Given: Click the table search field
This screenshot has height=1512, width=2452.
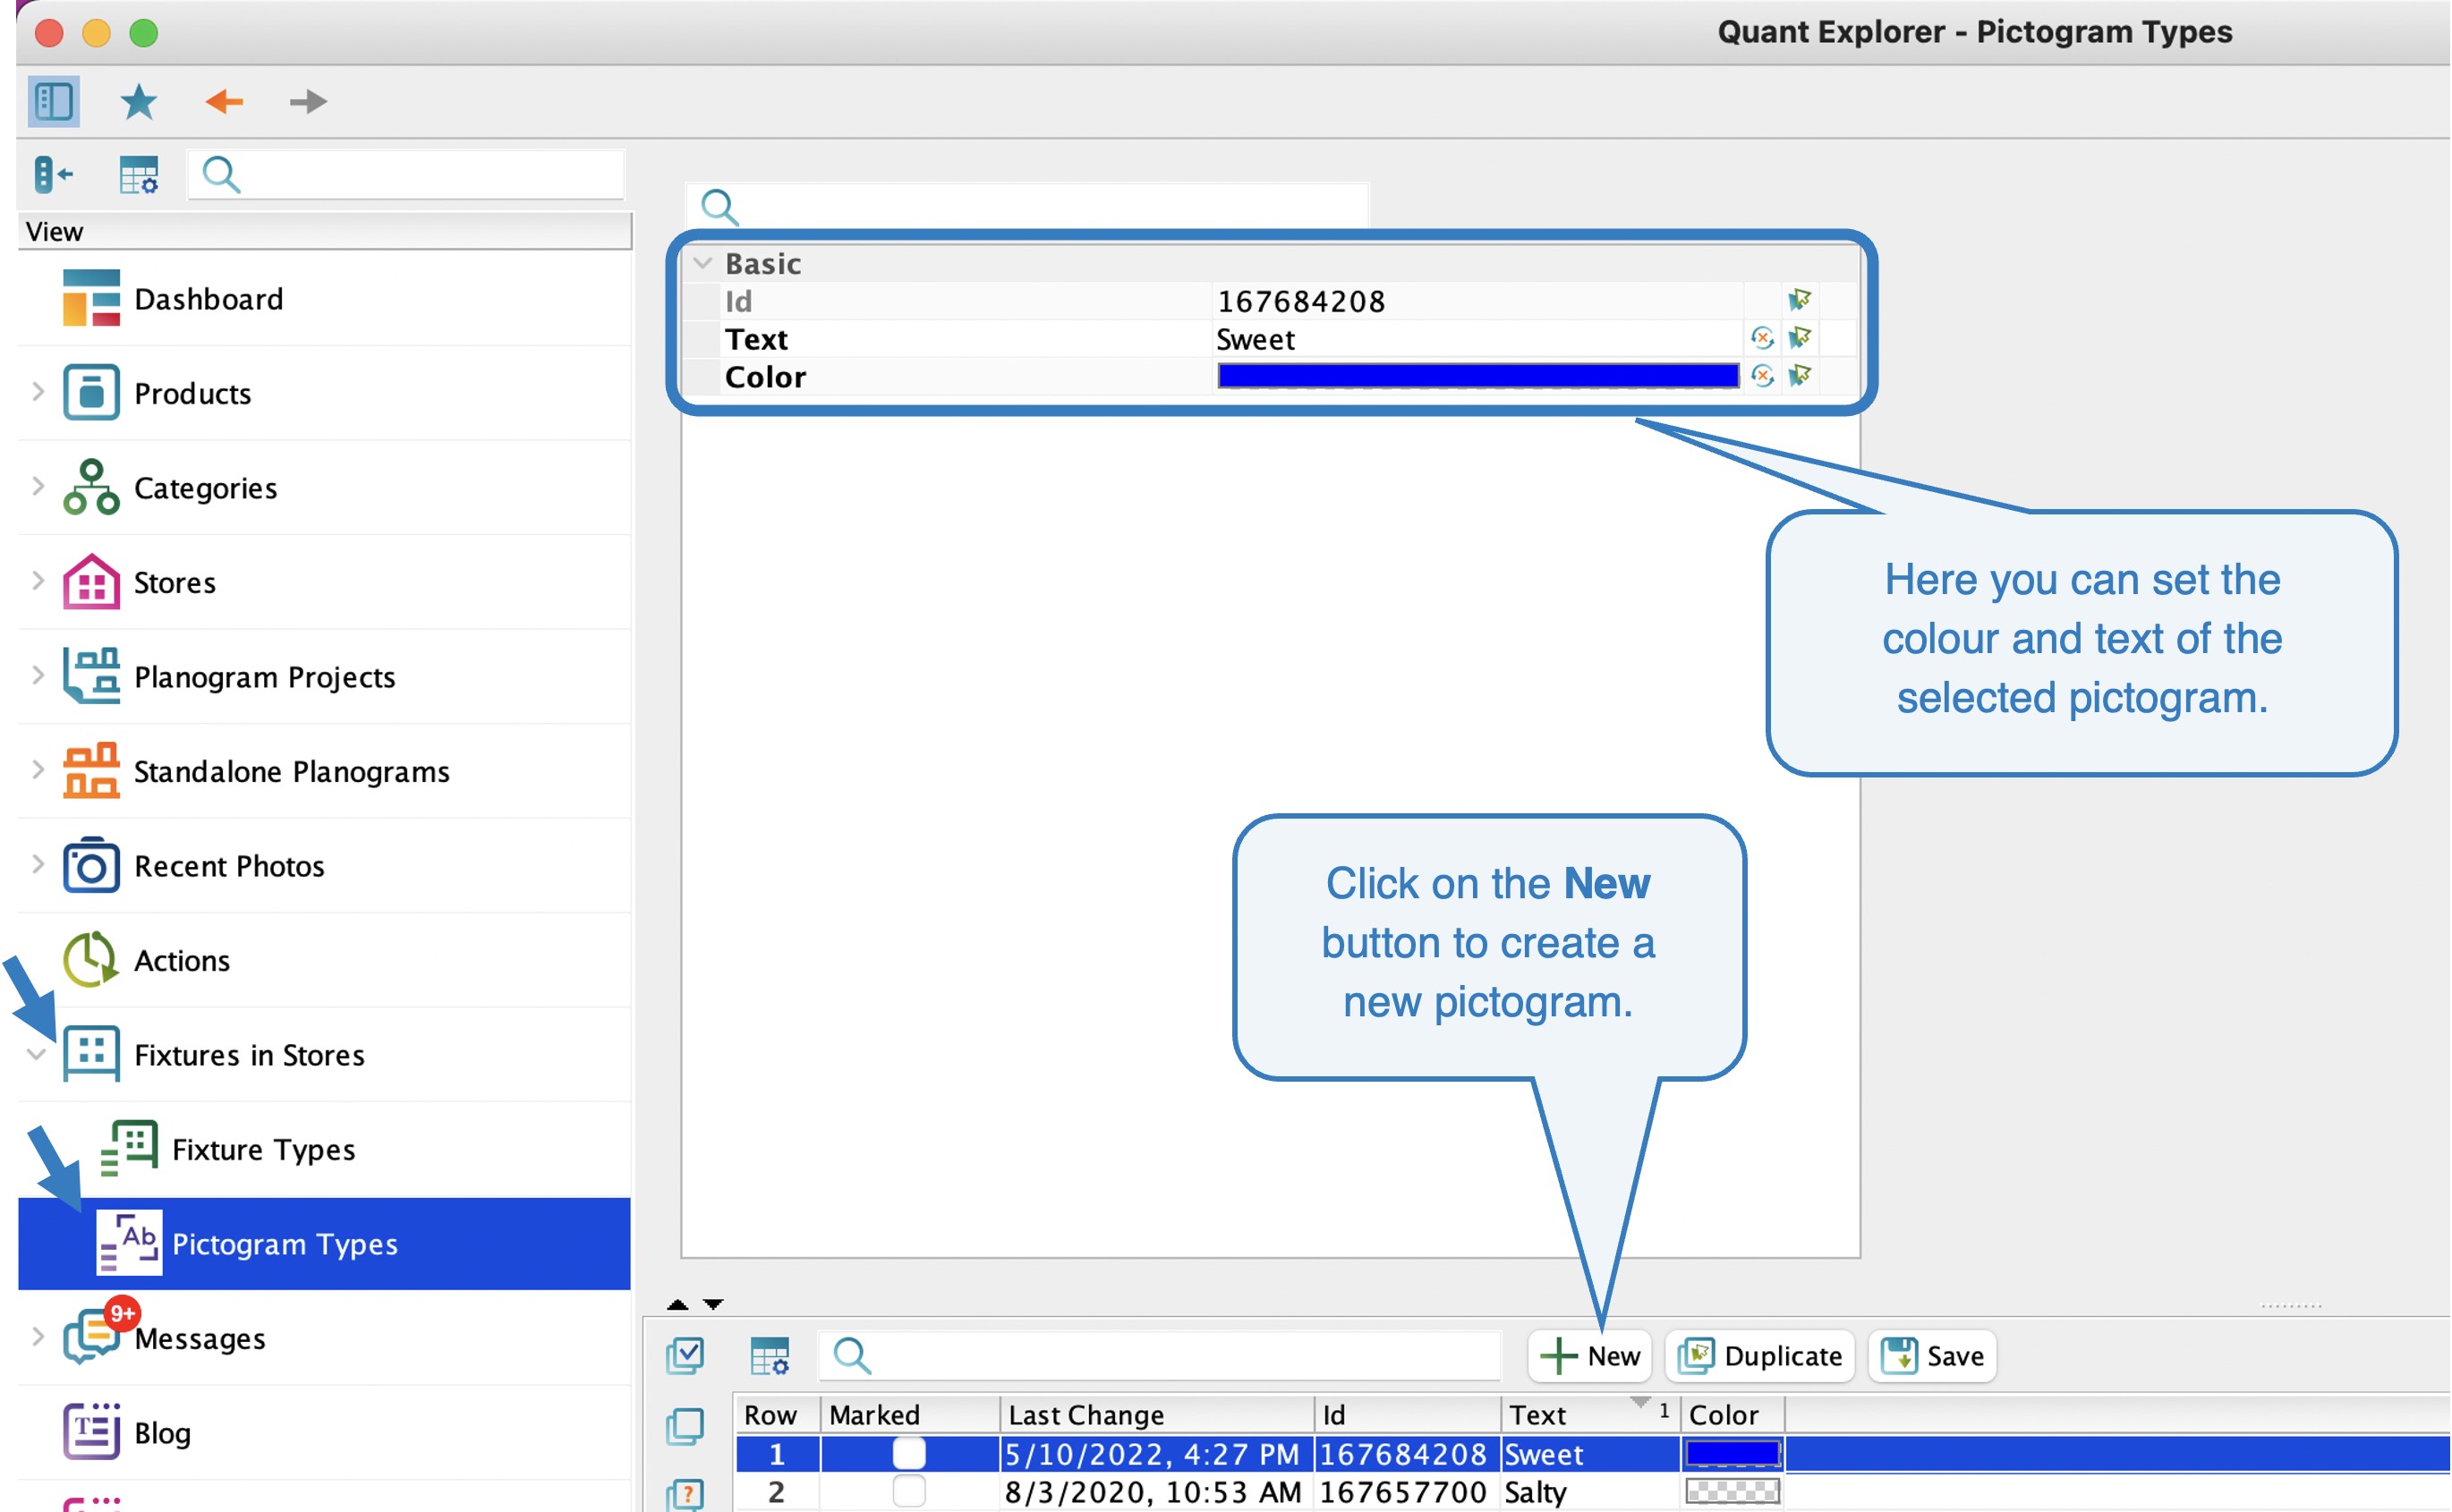Looking at the screenshot, I should [x=1160, y=1356].
